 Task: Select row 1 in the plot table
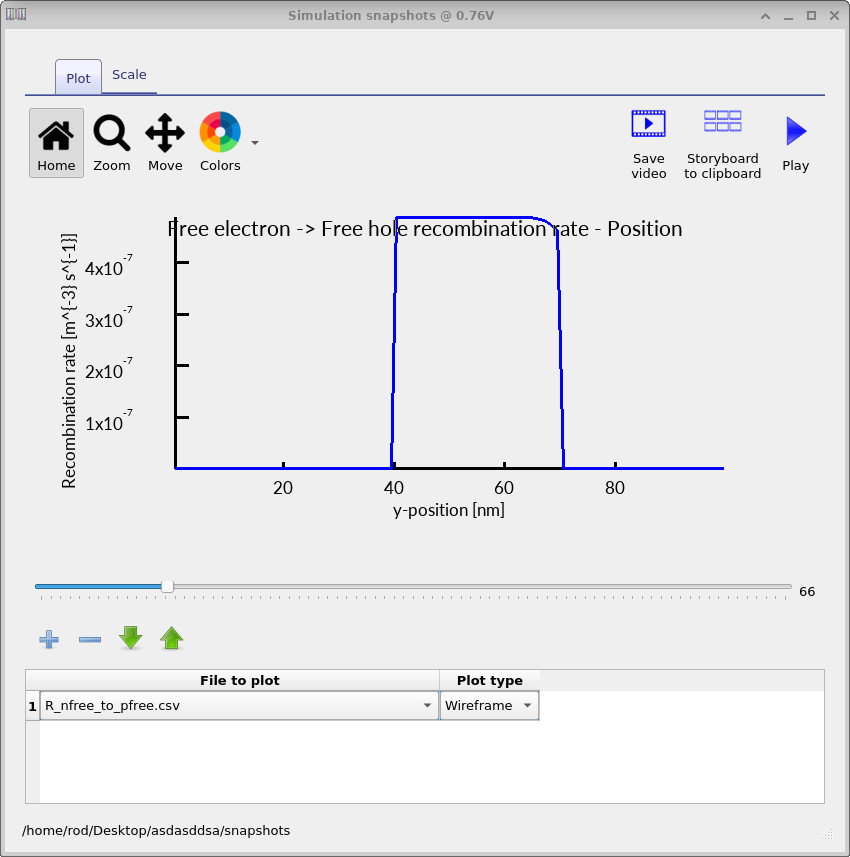pyautogui.click(x=31, y=705)
